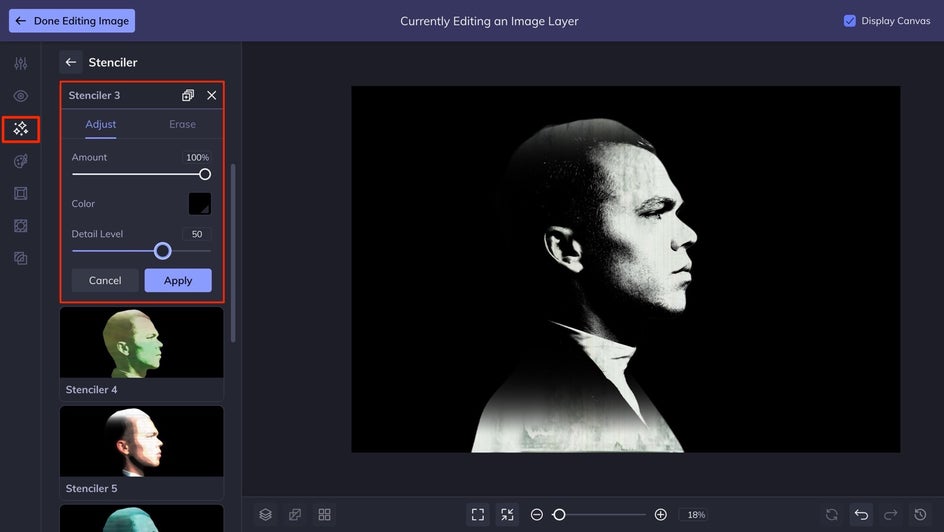The height and width of the screenshot is (532, 944).
Task: Click the 18% zoom value field
Action: click(696, 515)
